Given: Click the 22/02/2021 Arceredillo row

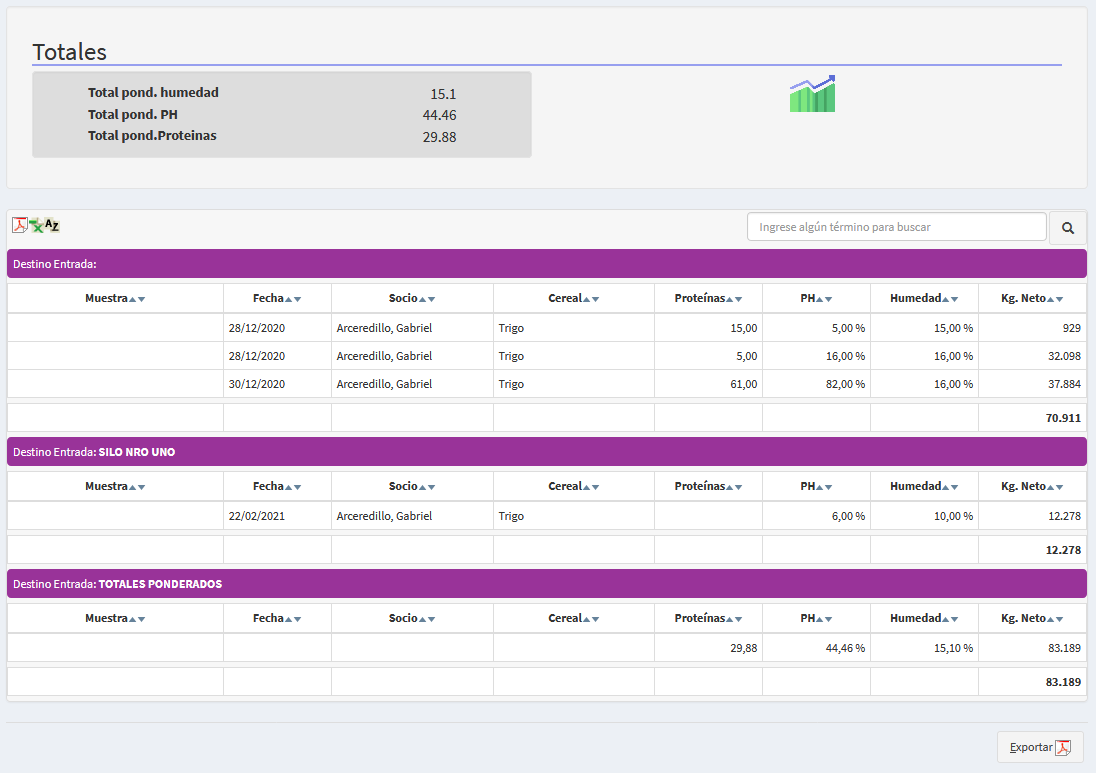Looking at the screenshot, I should 384,516.
